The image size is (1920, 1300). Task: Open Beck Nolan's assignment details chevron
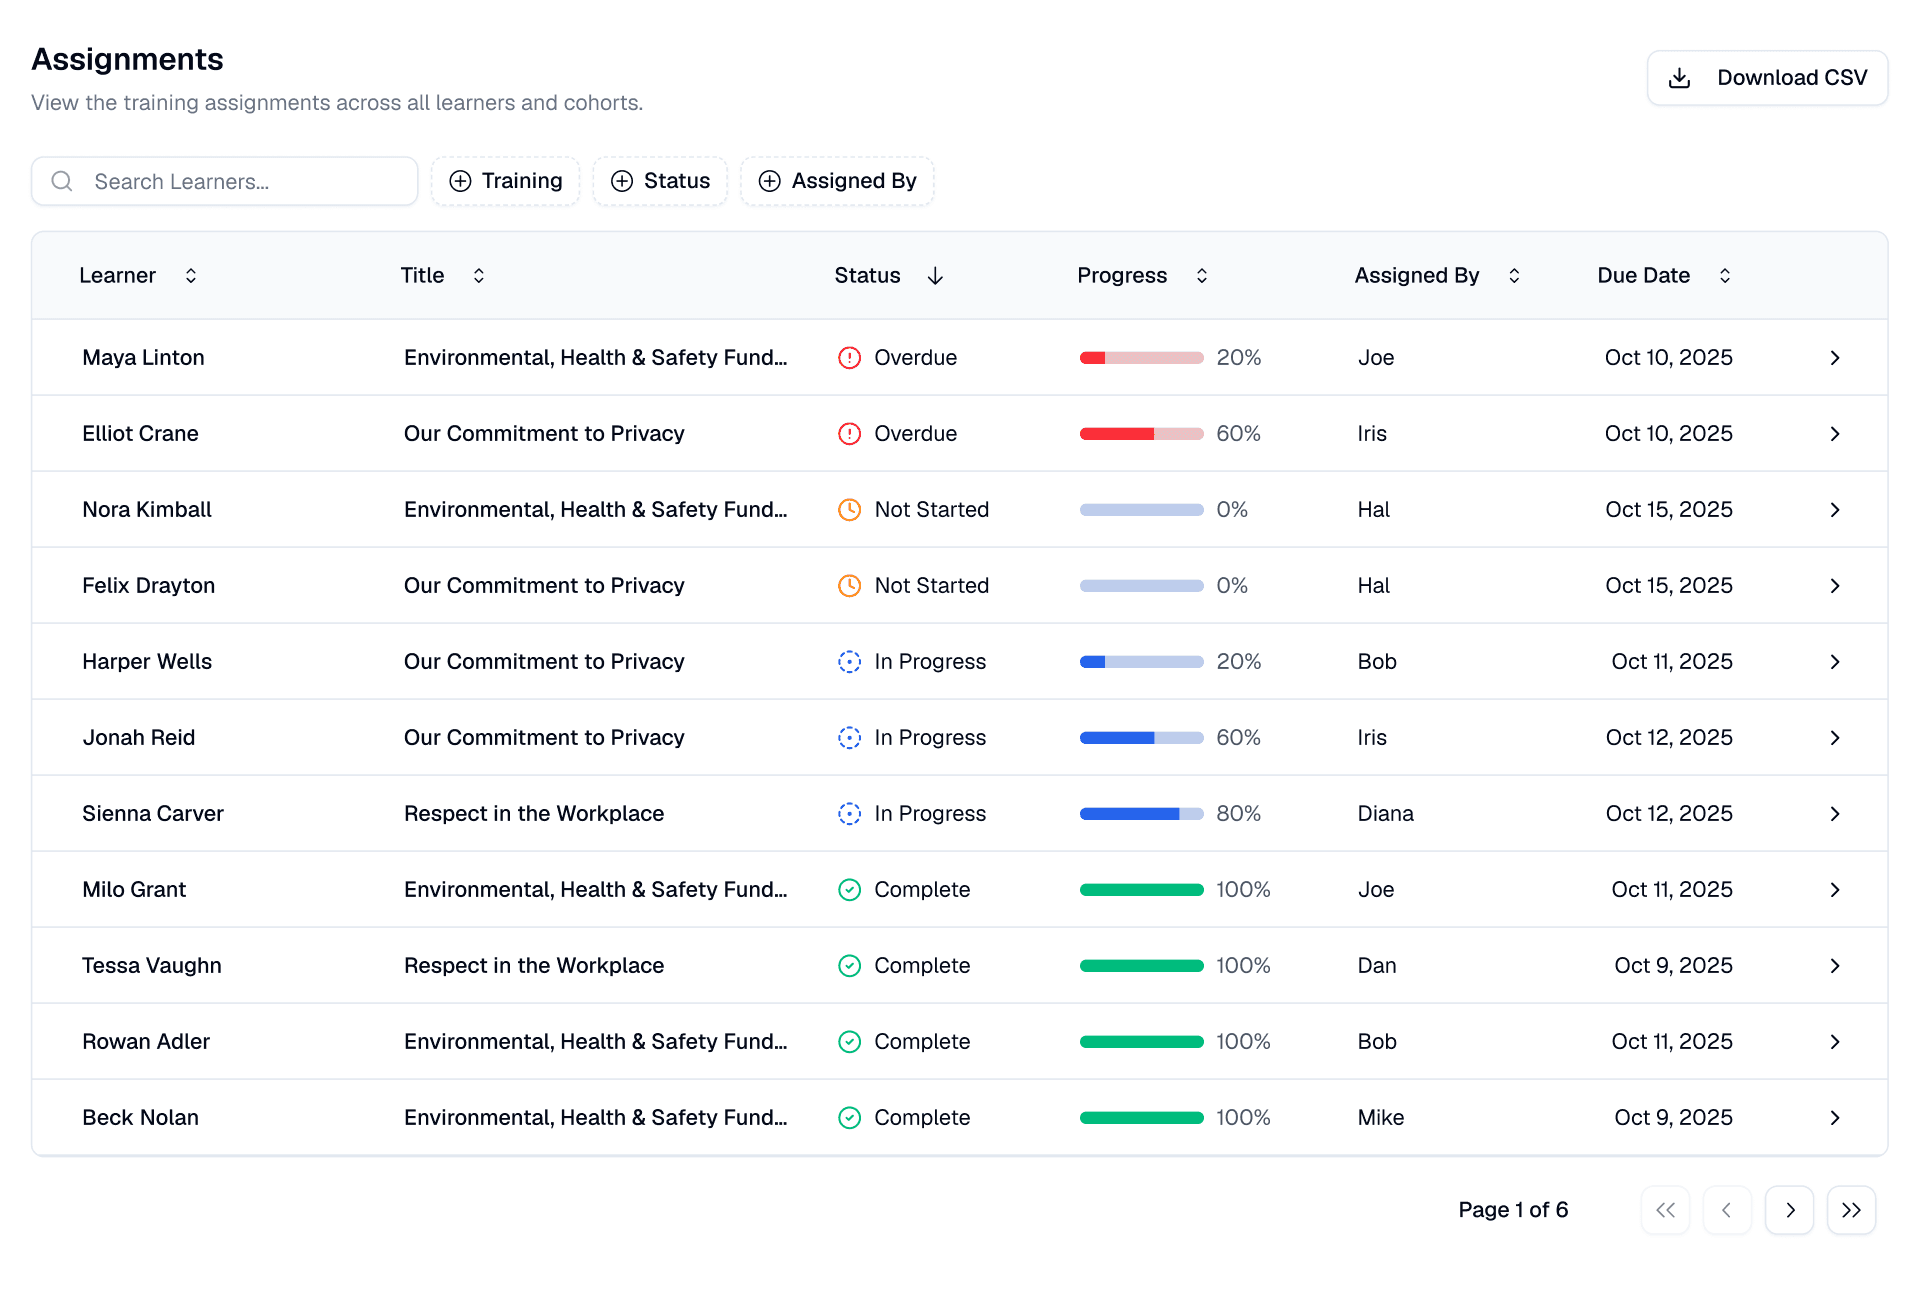[1834, 1118]
